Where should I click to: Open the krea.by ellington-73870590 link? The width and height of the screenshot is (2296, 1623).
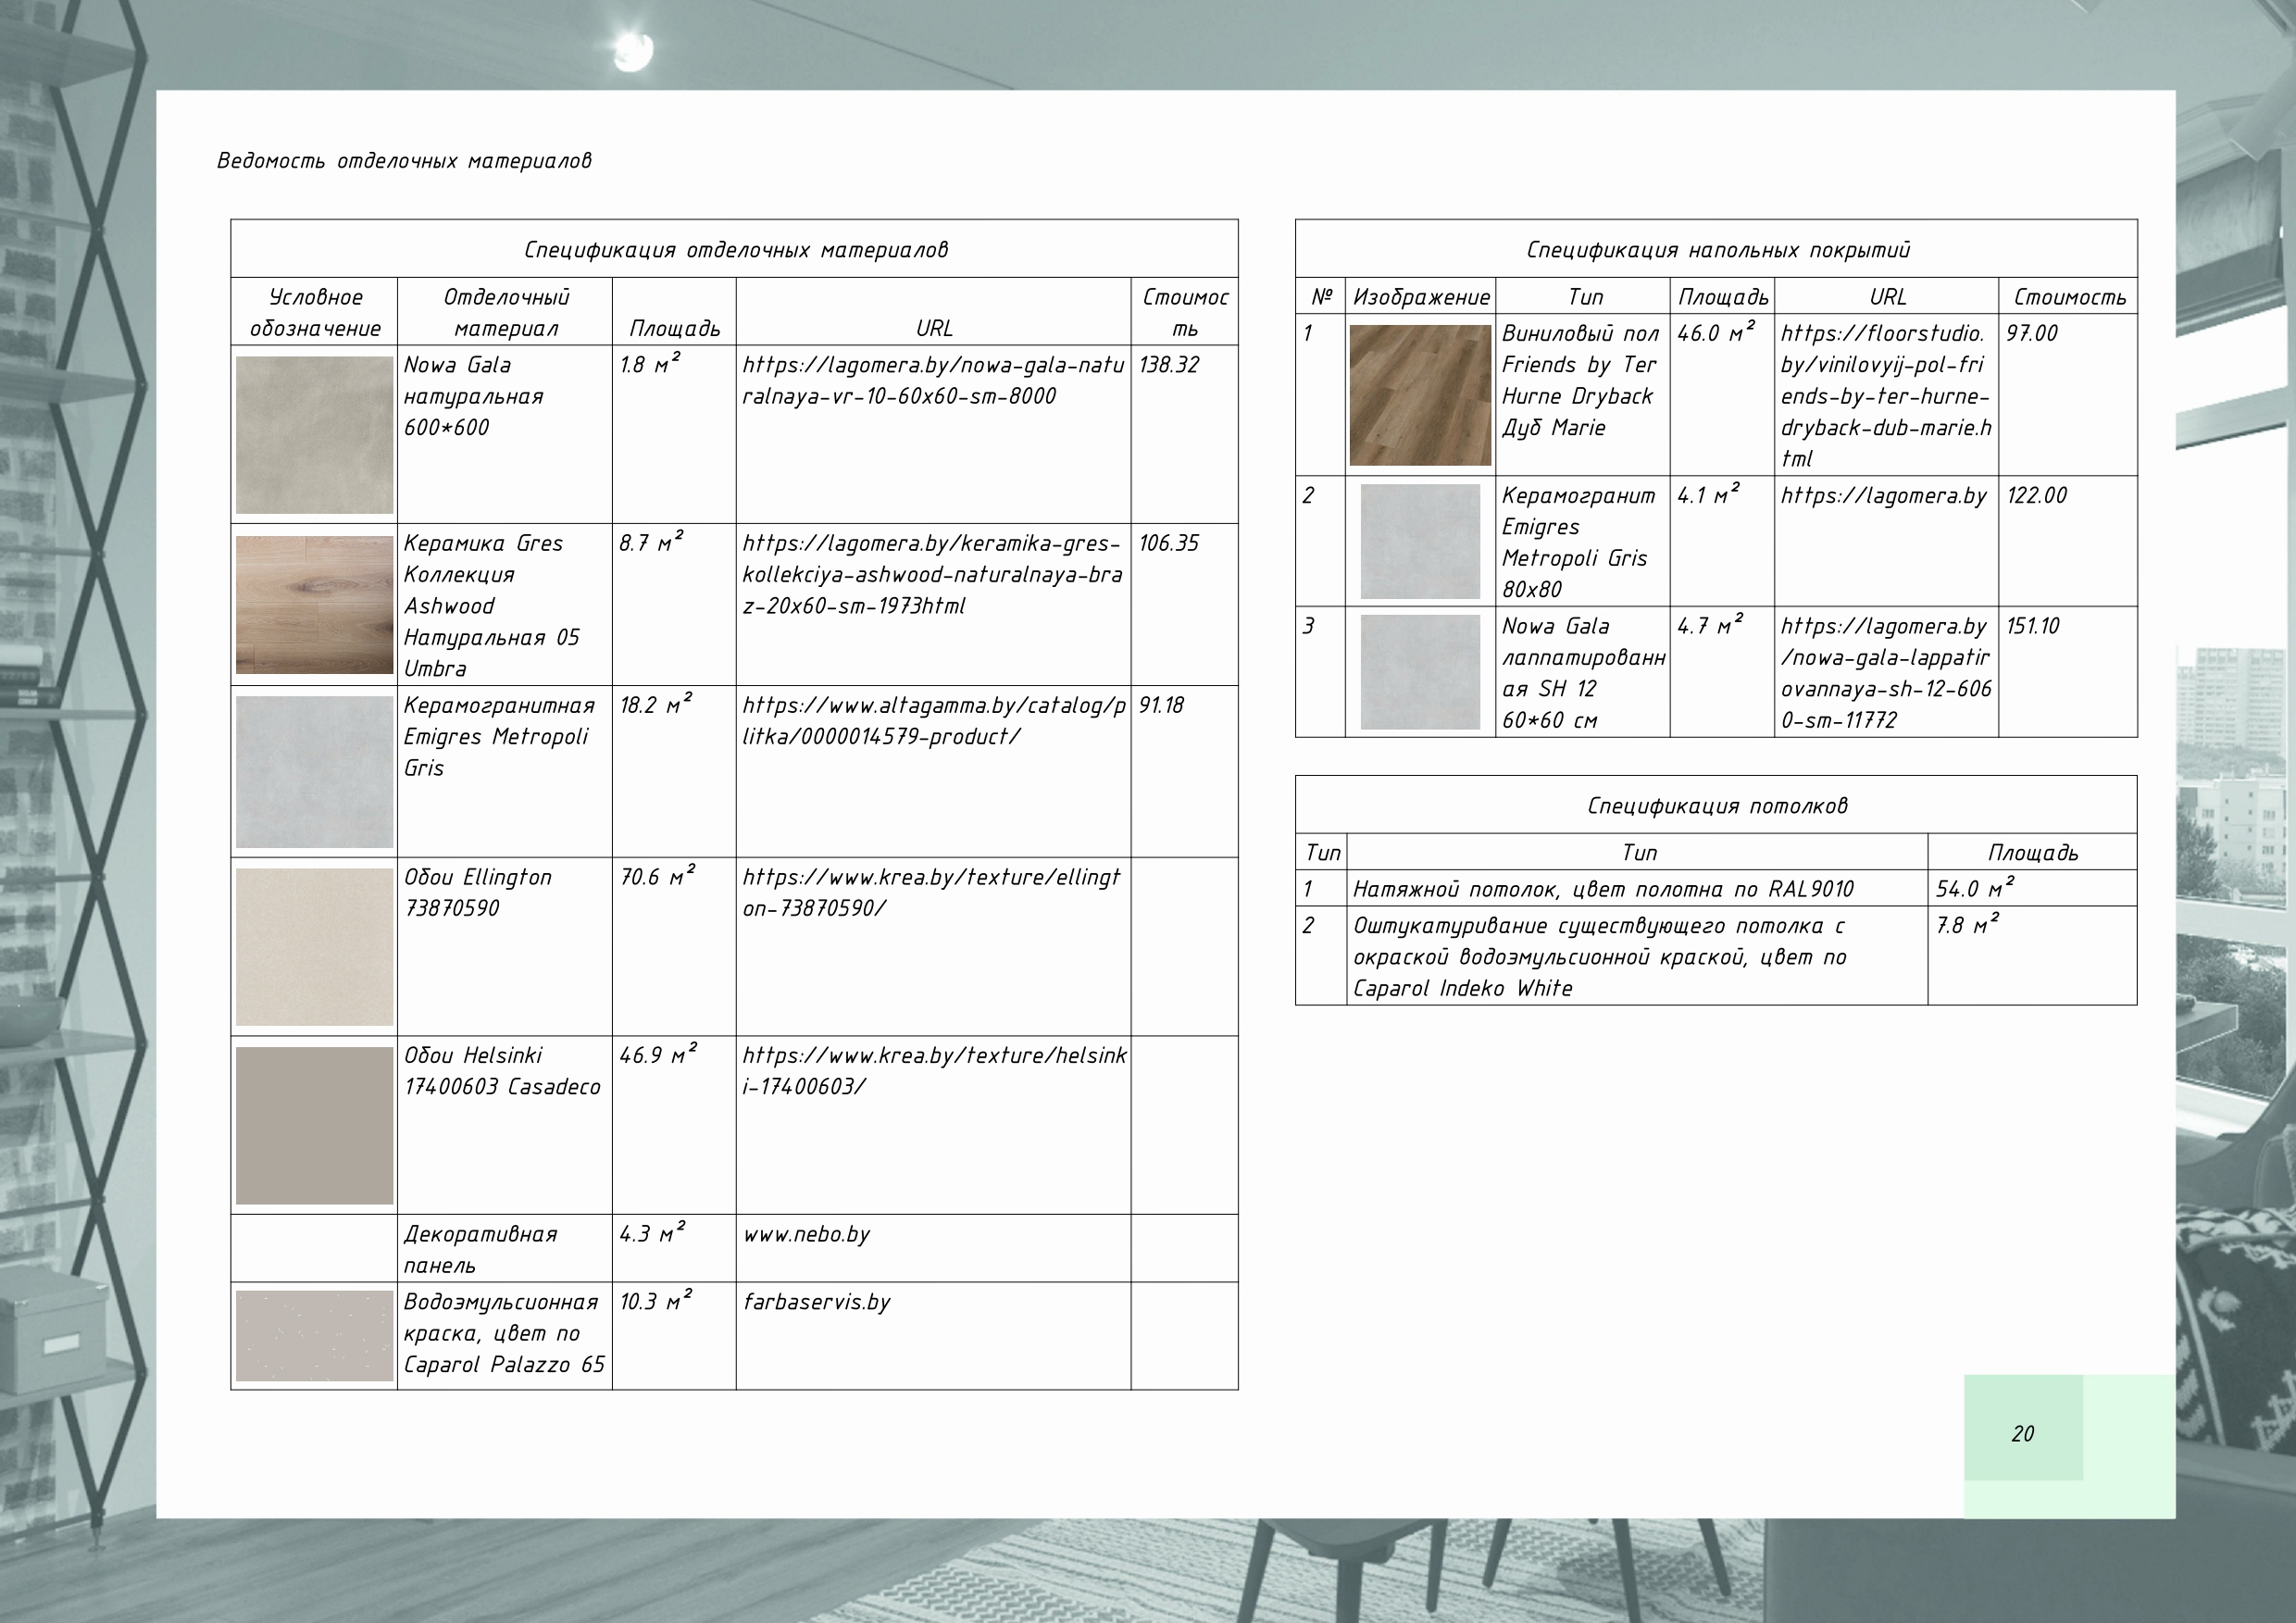932,892
